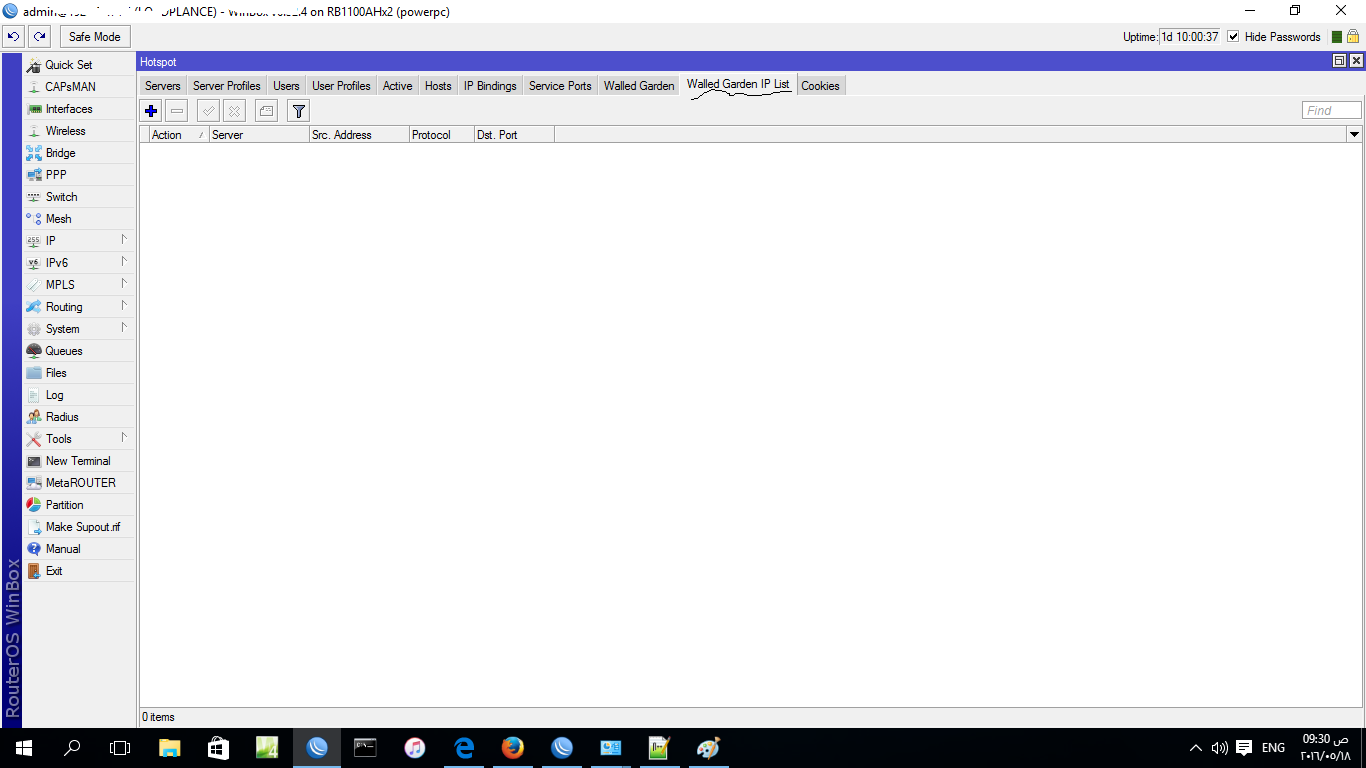Click the Find search field
Image resolution: width=1366 pixels, height=768 pixels.
coord(1332,111)
